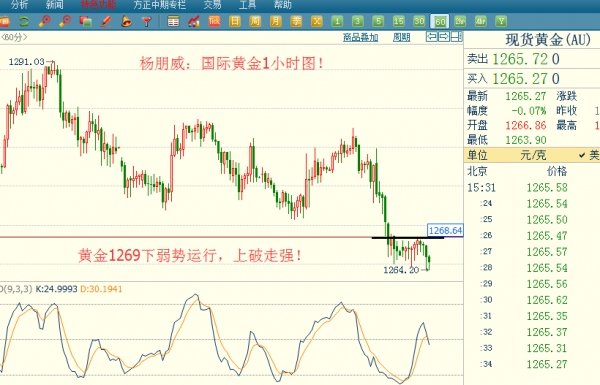Open the 工具 menu
This screenshot has width=600, height=385.
click(x=248, y=5)
